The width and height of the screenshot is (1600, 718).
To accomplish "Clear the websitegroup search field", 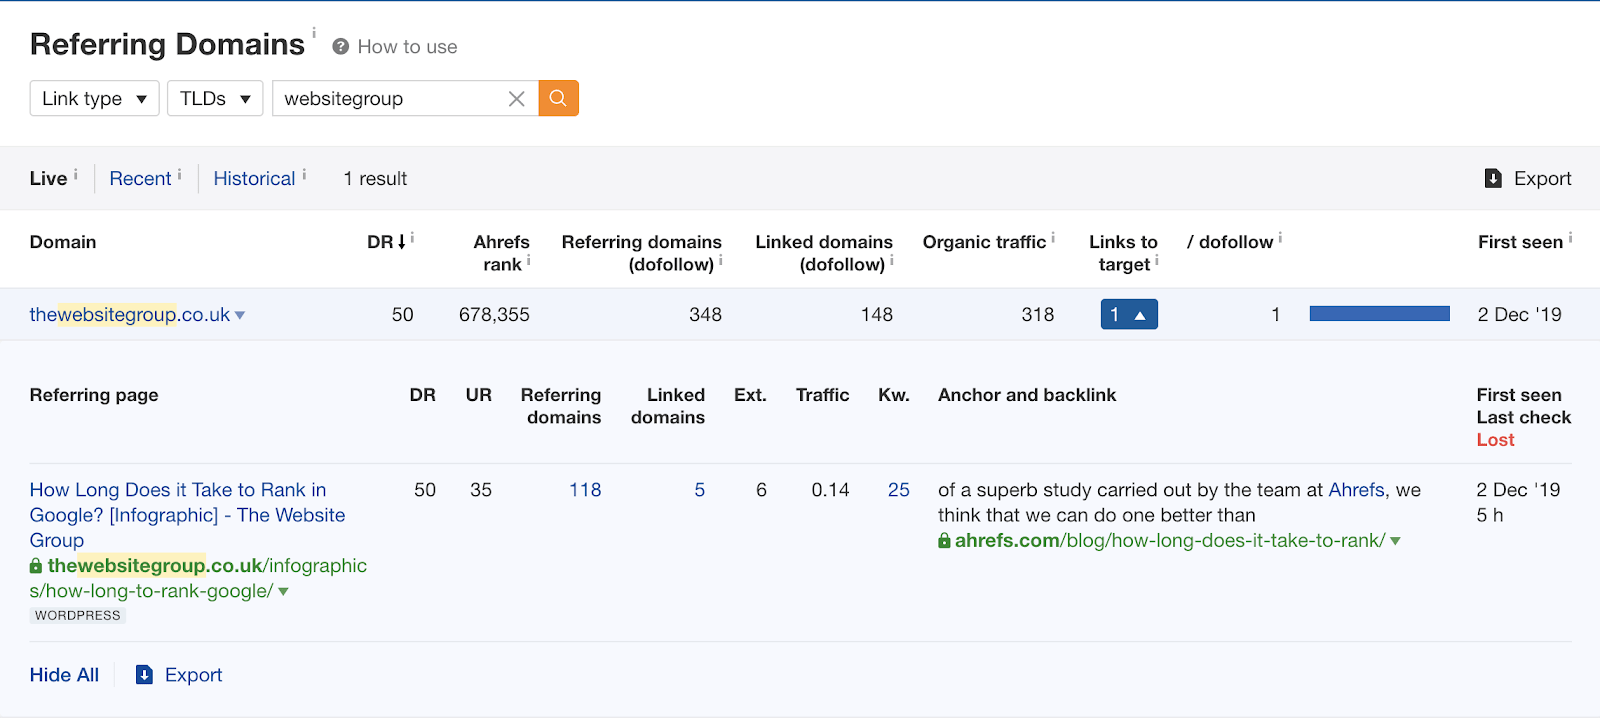I will tap(516, 99).
